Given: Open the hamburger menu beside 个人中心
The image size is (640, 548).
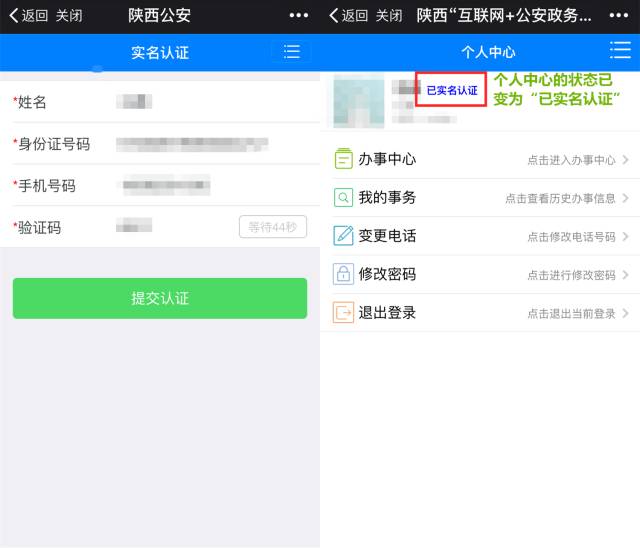Looking at the screenshot, I should tap(620, 51).
